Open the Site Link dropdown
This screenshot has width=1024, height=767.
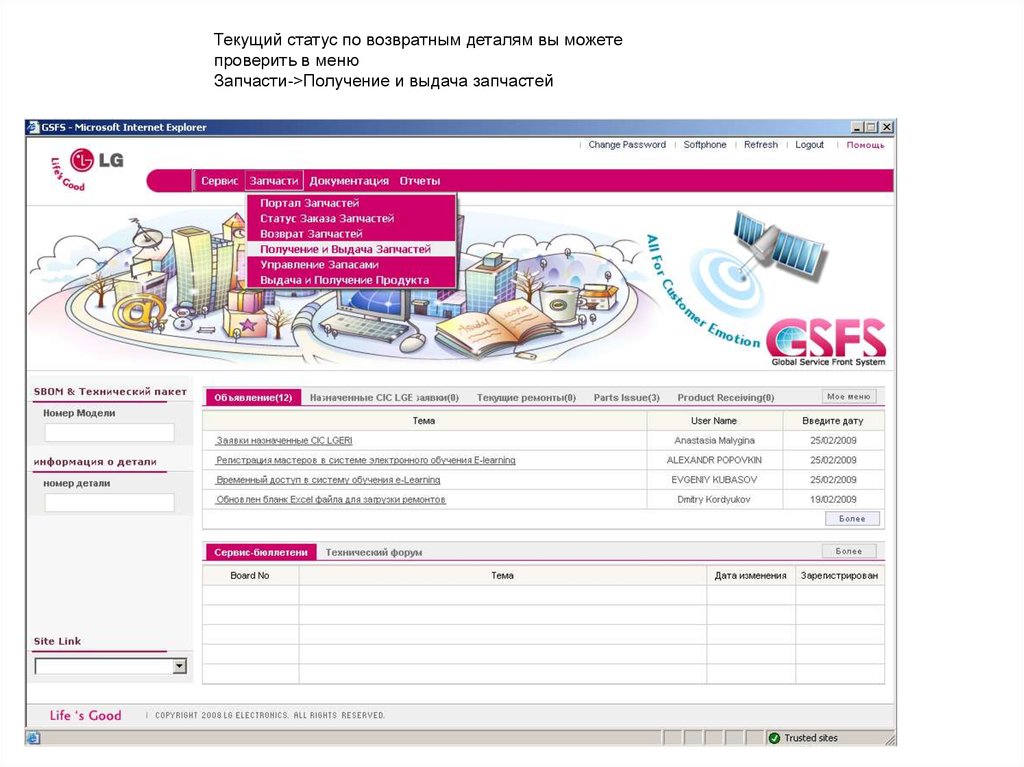coord(179,666)
